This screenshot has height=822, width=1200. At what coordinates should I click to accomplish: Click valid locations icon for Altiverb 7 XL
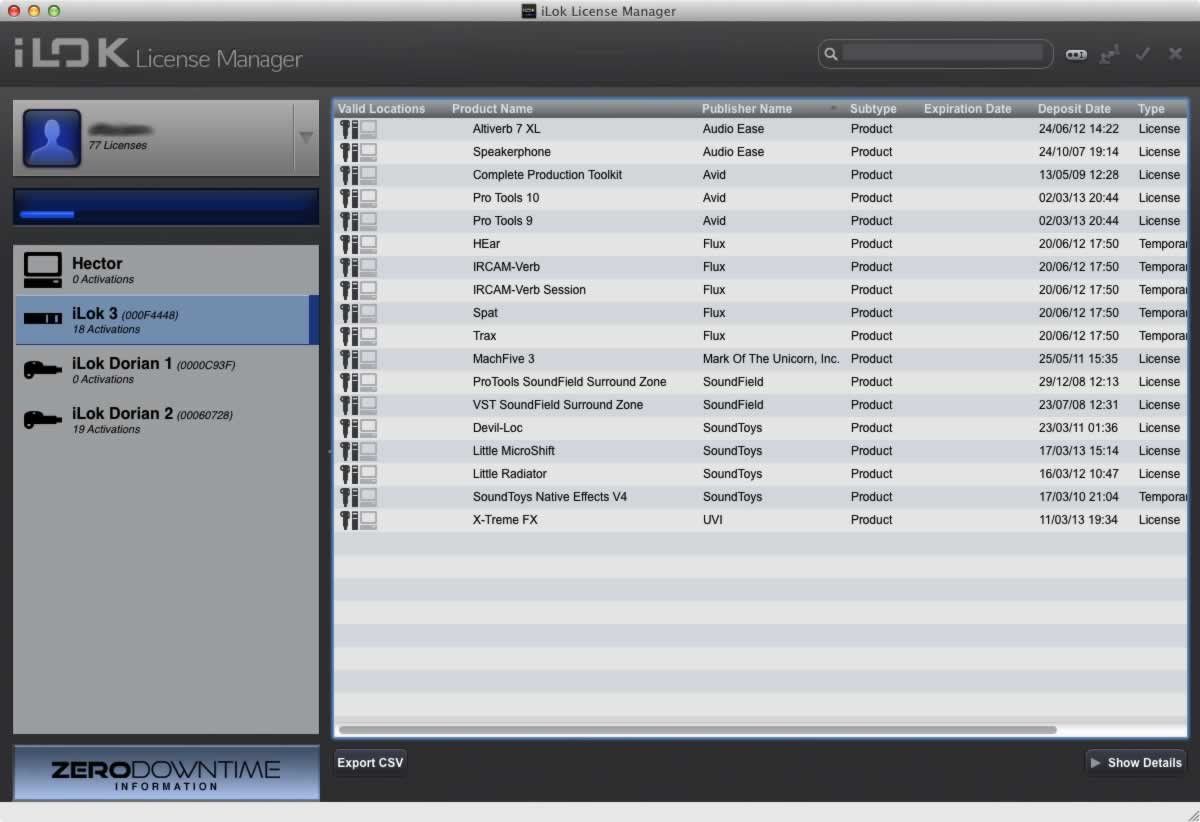(357, 129)
